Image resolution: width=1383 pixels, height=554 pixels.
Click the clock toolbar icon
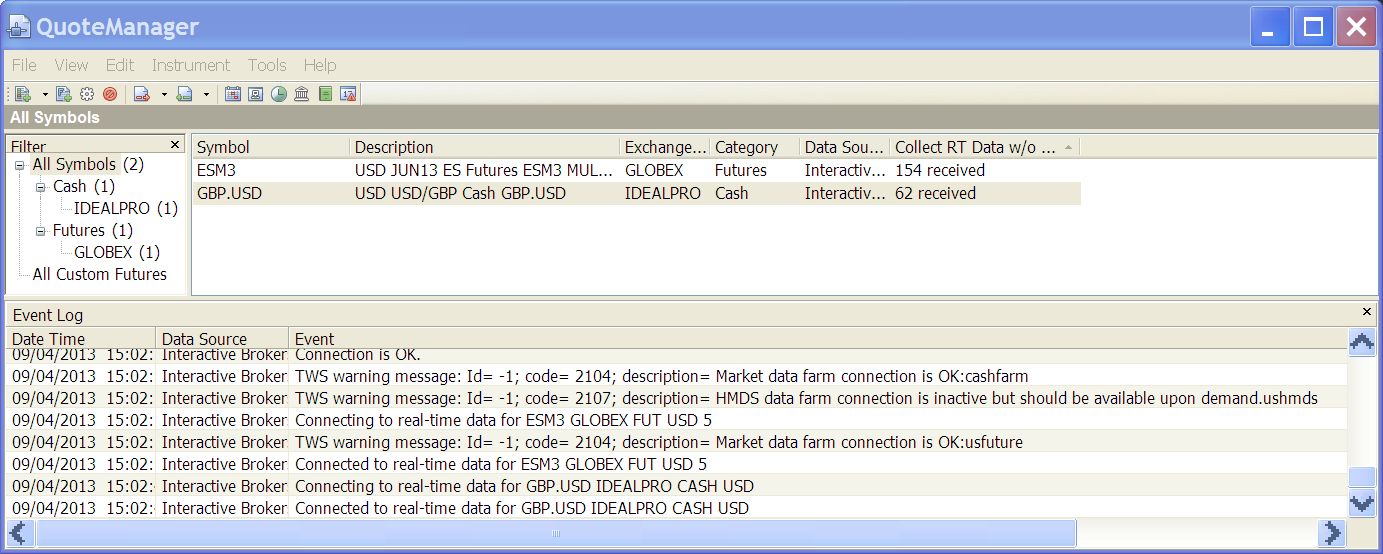pyautogui.click(x=279, y=94)
